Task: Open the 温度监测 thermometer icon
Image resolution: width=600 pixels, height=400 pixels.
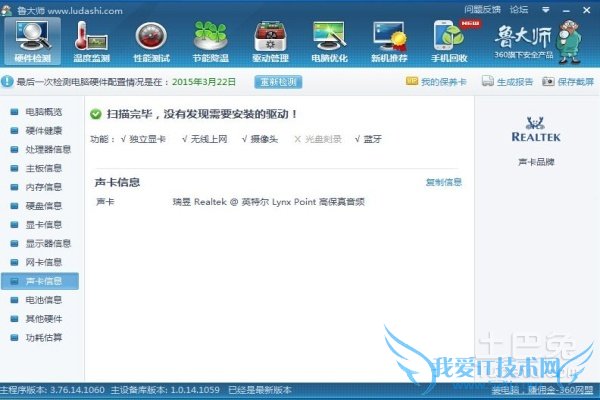Action: (x=92, y=41)
